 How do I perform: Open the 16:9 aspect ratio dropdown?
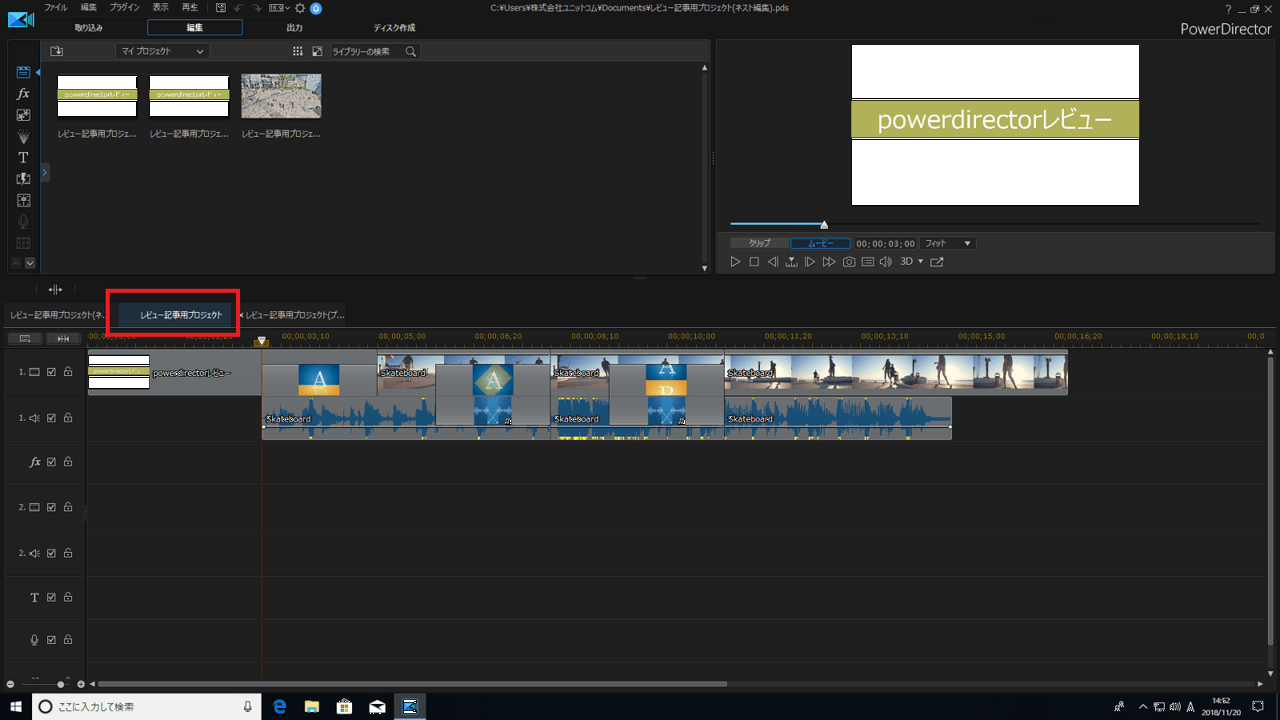tap(277, 7)
